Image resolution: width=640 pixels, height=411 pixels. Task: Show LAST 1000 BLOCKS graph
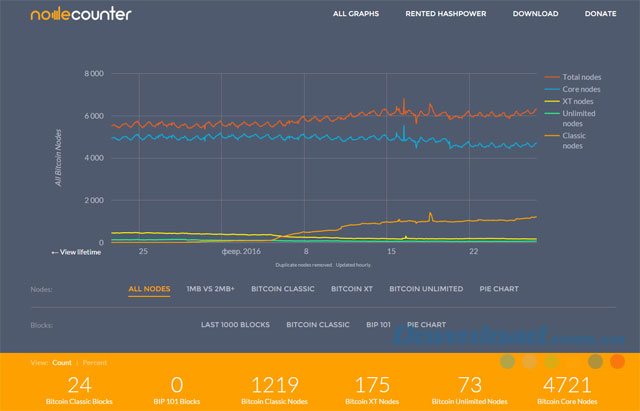click(235, 325)
